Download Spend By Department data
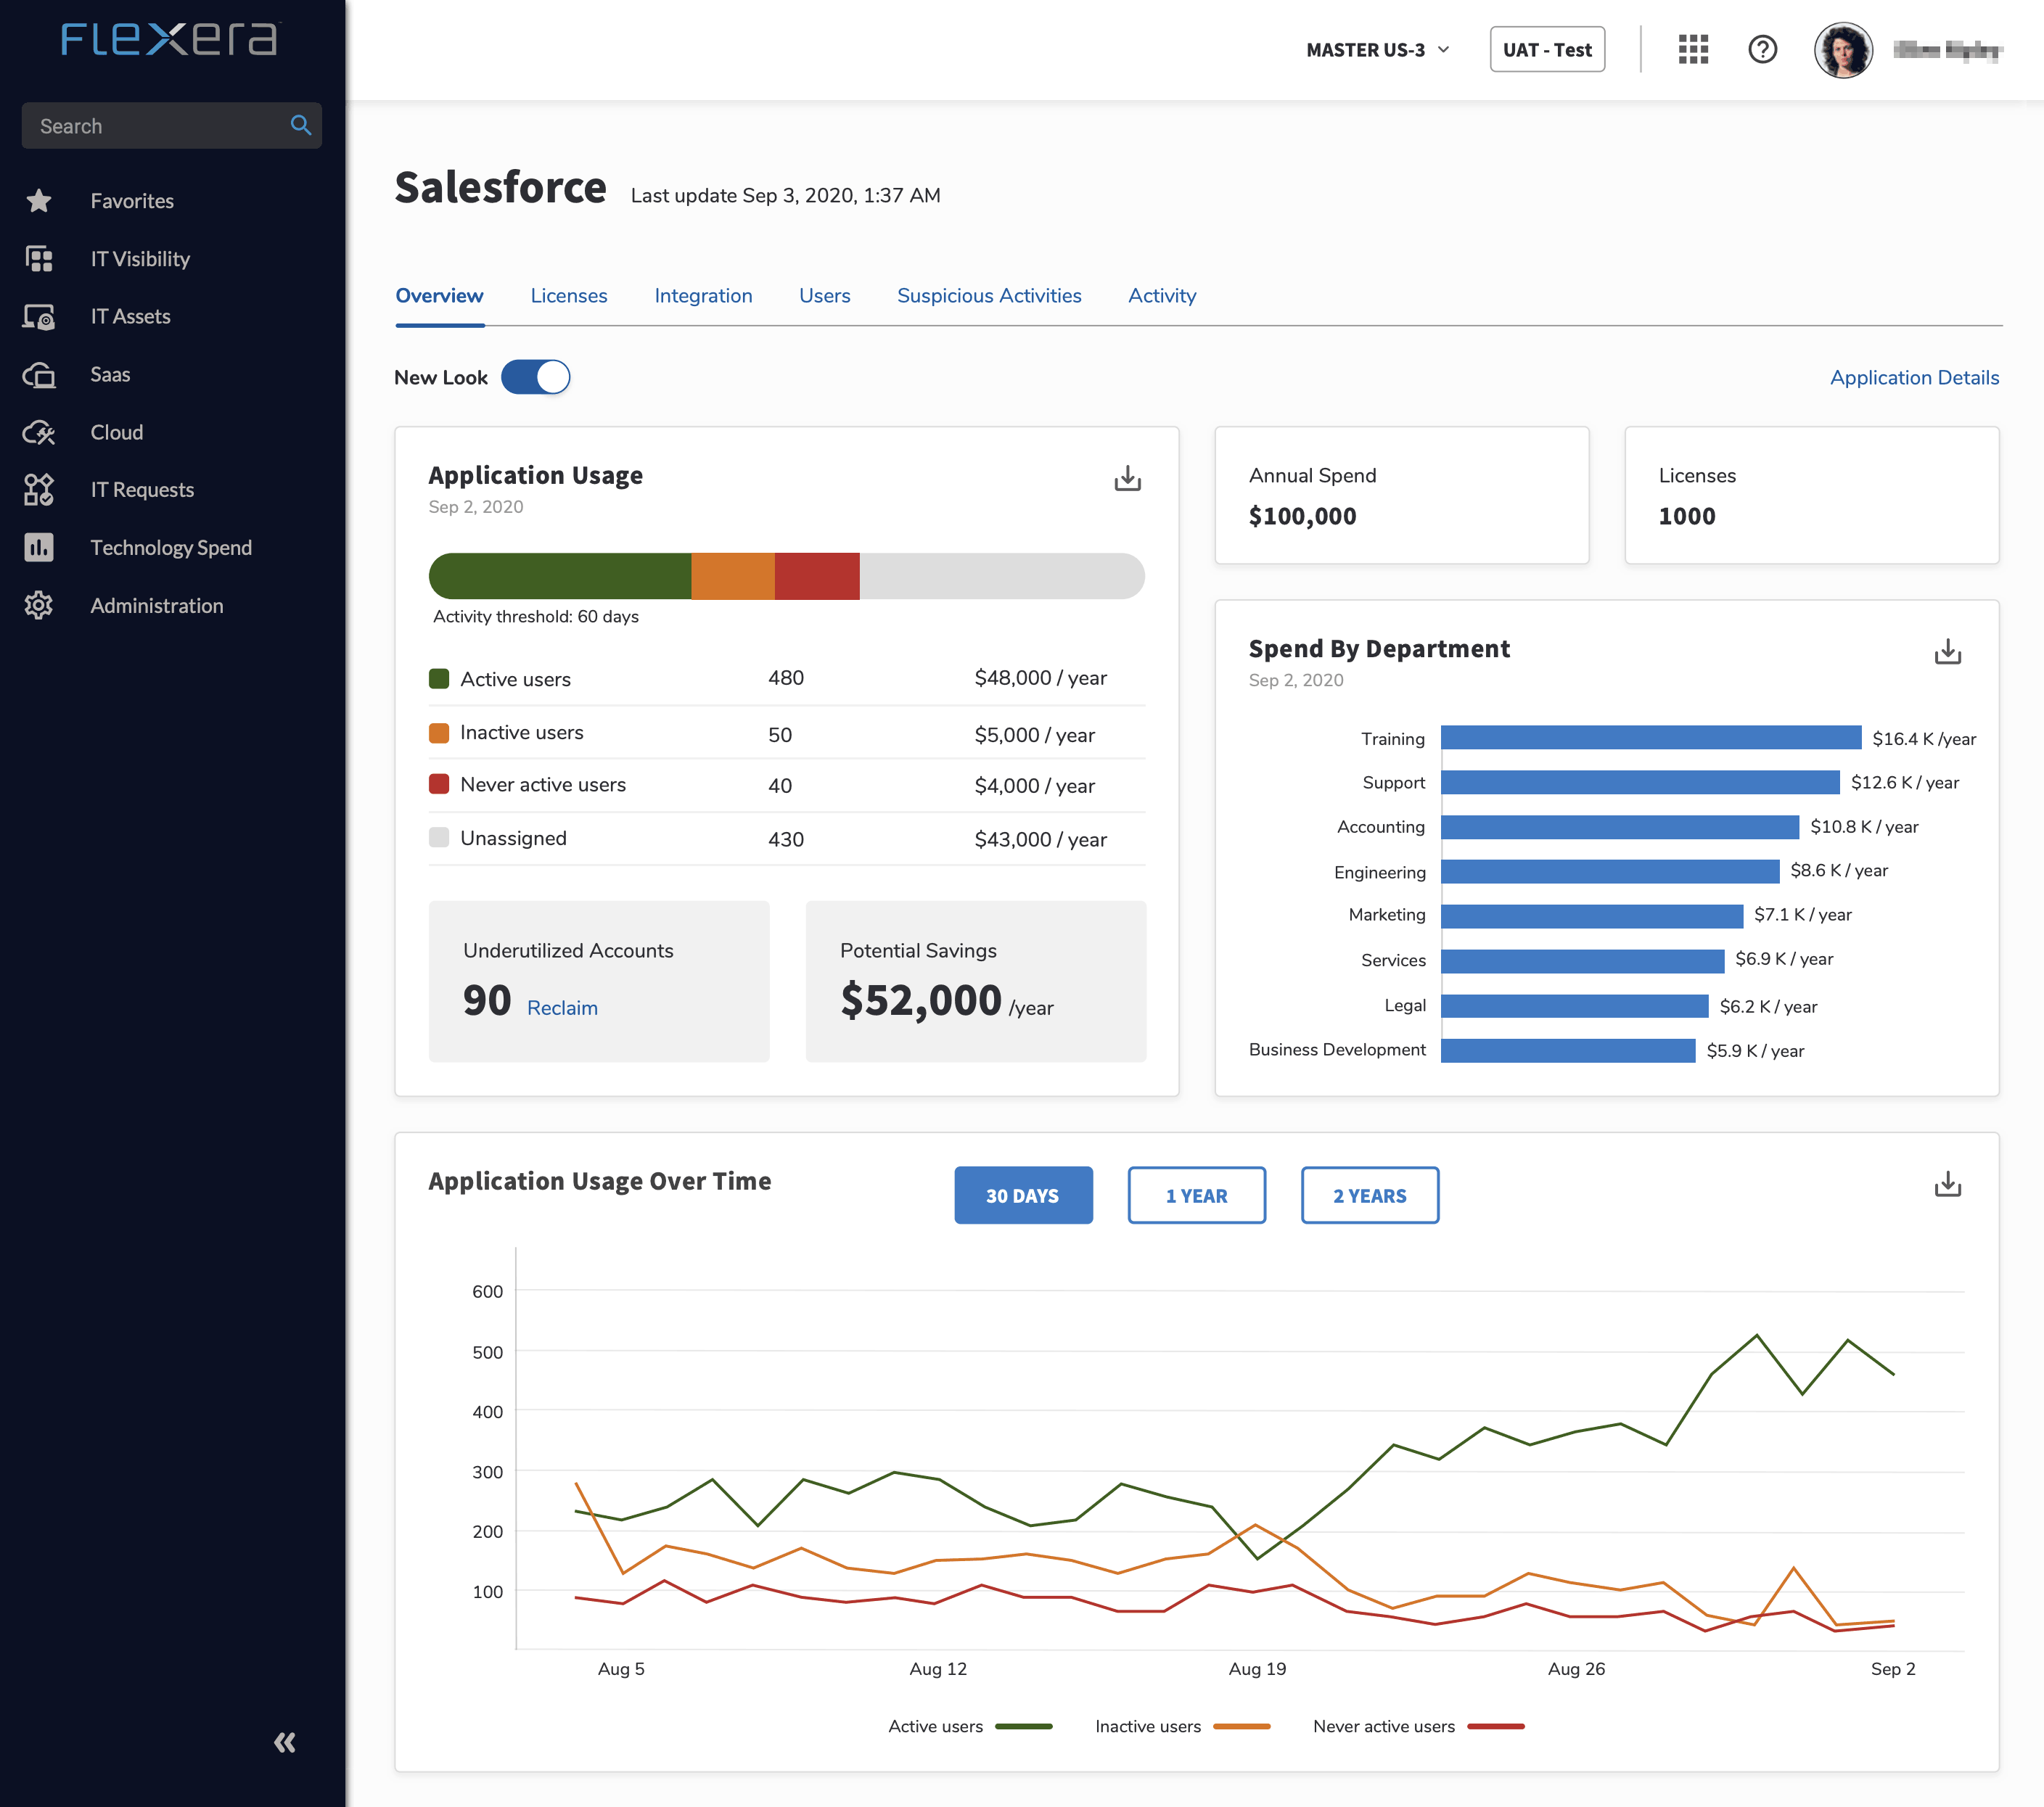The width and height of the screenshot is (2044, 1807). coord(1948,652)
